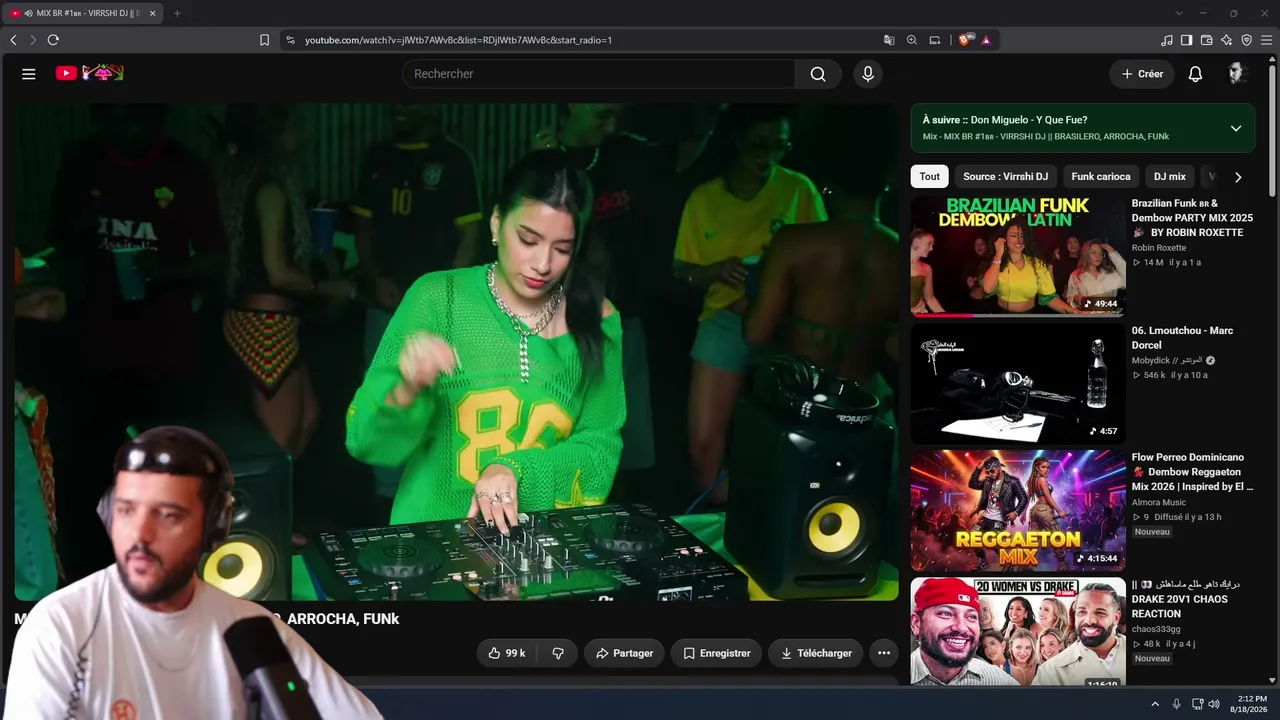Open the account avatar menu

[x=1237, y=74]
